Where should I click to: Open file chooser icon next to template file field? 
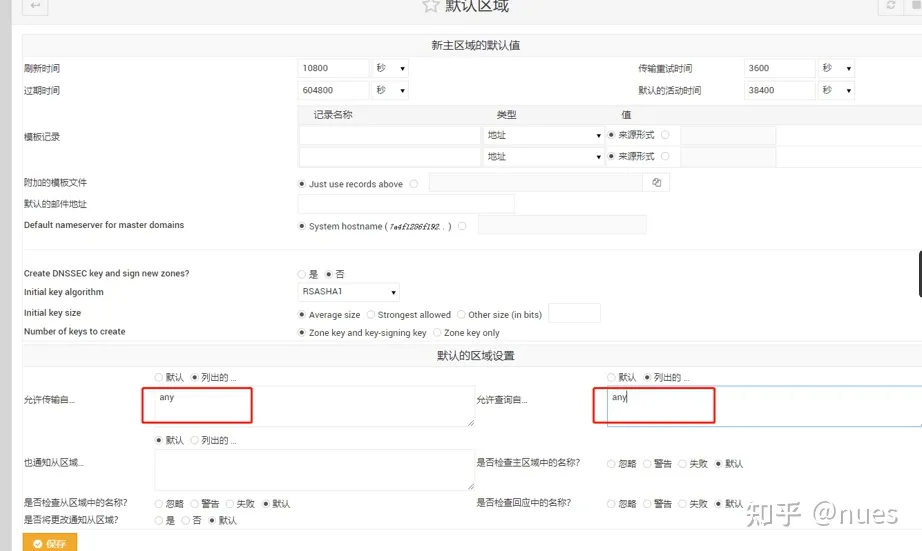click(x=656, y=183)
